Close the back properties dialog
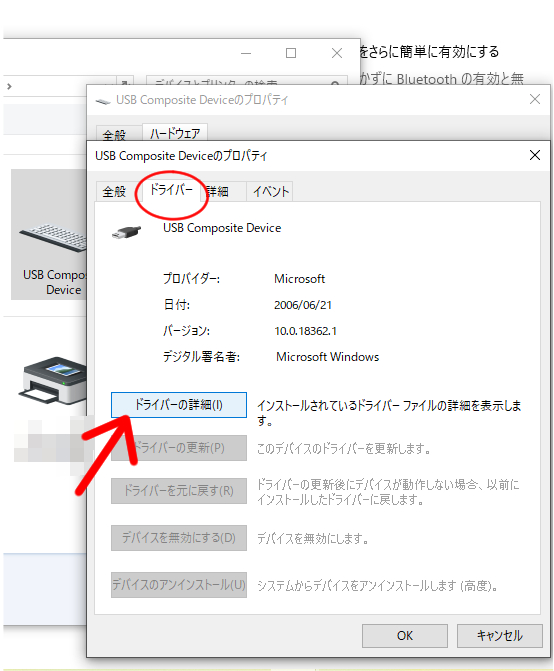This screenshot has width=554, height=671. click(x=535, y=100)
